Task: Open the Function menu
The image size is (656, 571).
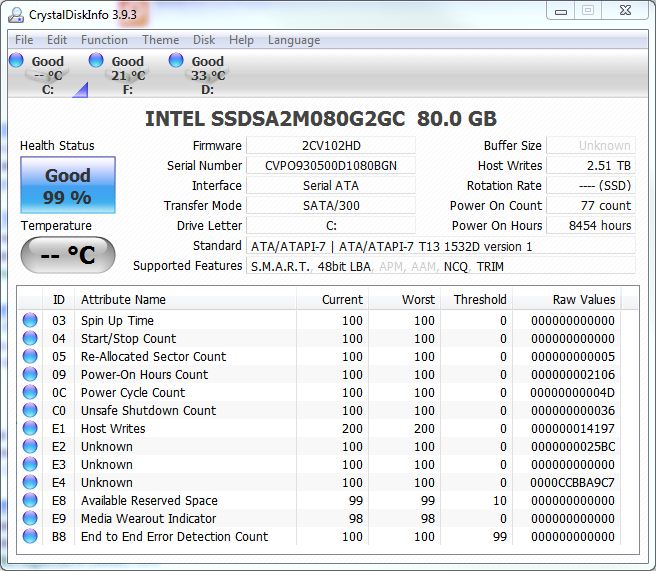Action: point(104,40)
